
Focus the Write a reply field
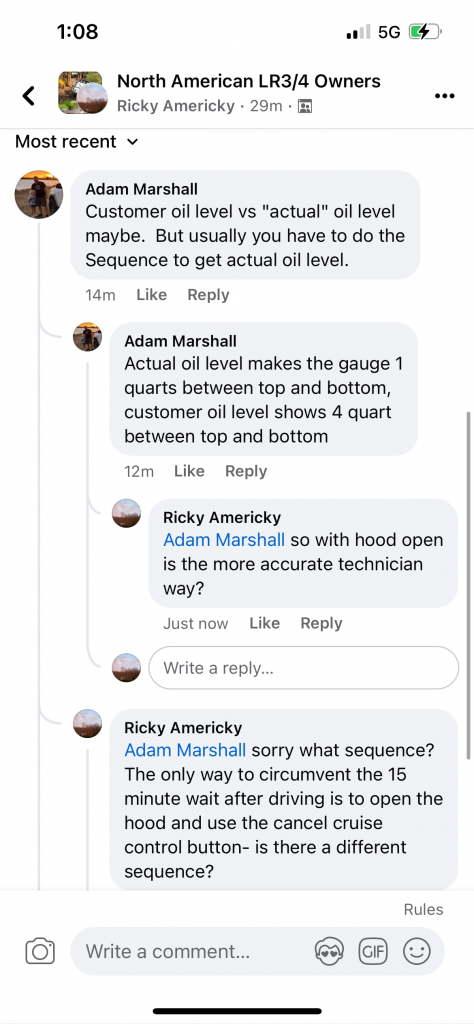tap(304, 667)
